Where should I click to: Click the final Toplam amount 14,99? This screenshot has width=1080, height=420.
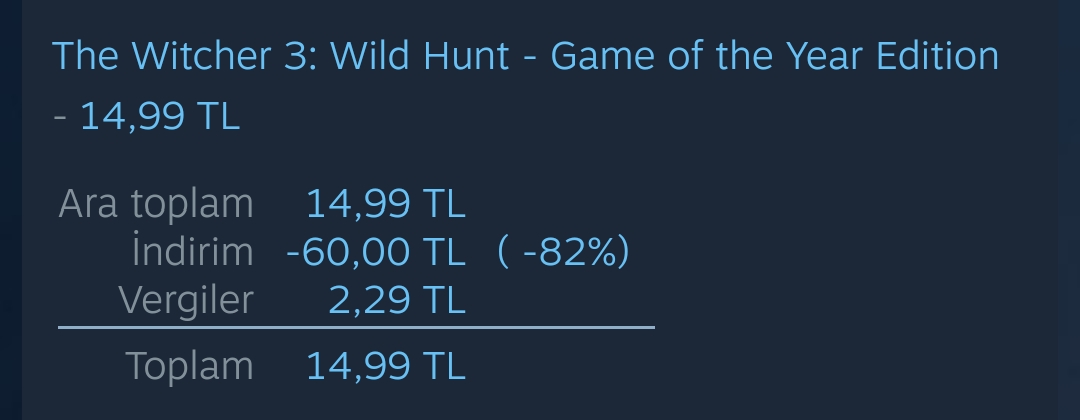coord(358,366)
